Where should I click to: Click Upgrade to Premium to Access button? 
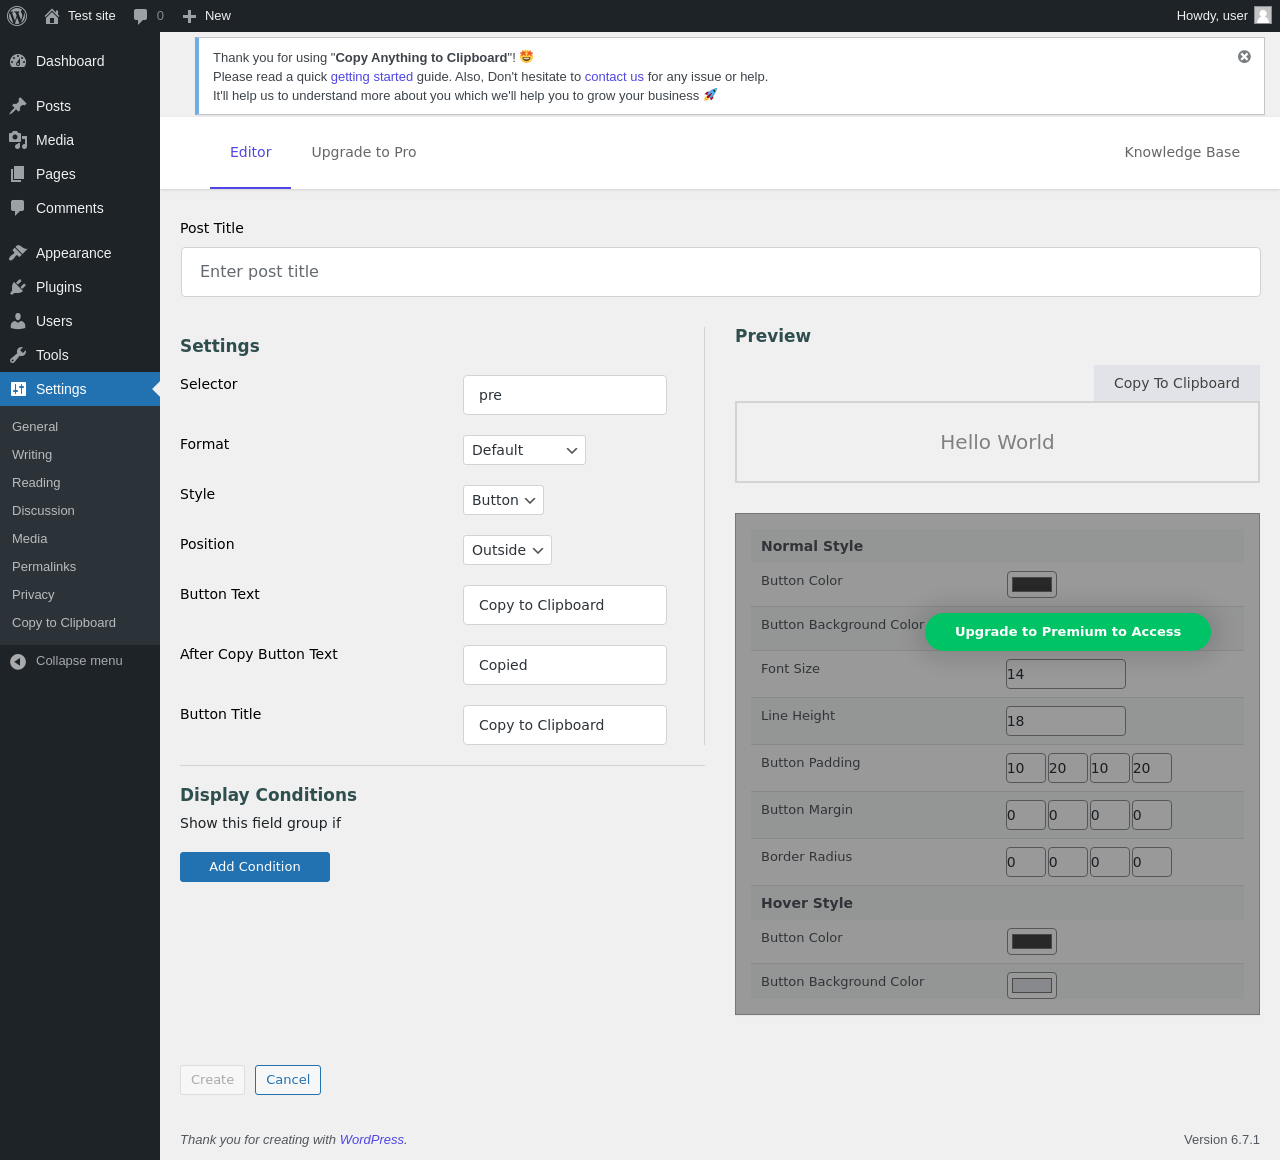1068,632
